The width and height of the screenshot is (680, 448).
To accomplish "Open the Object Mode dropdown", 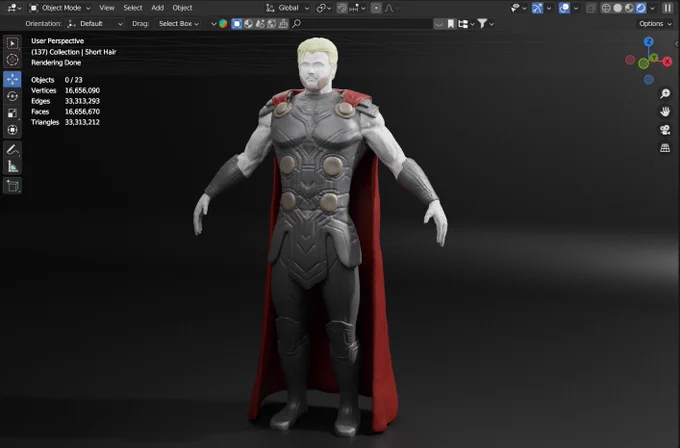I will (60, 8).
